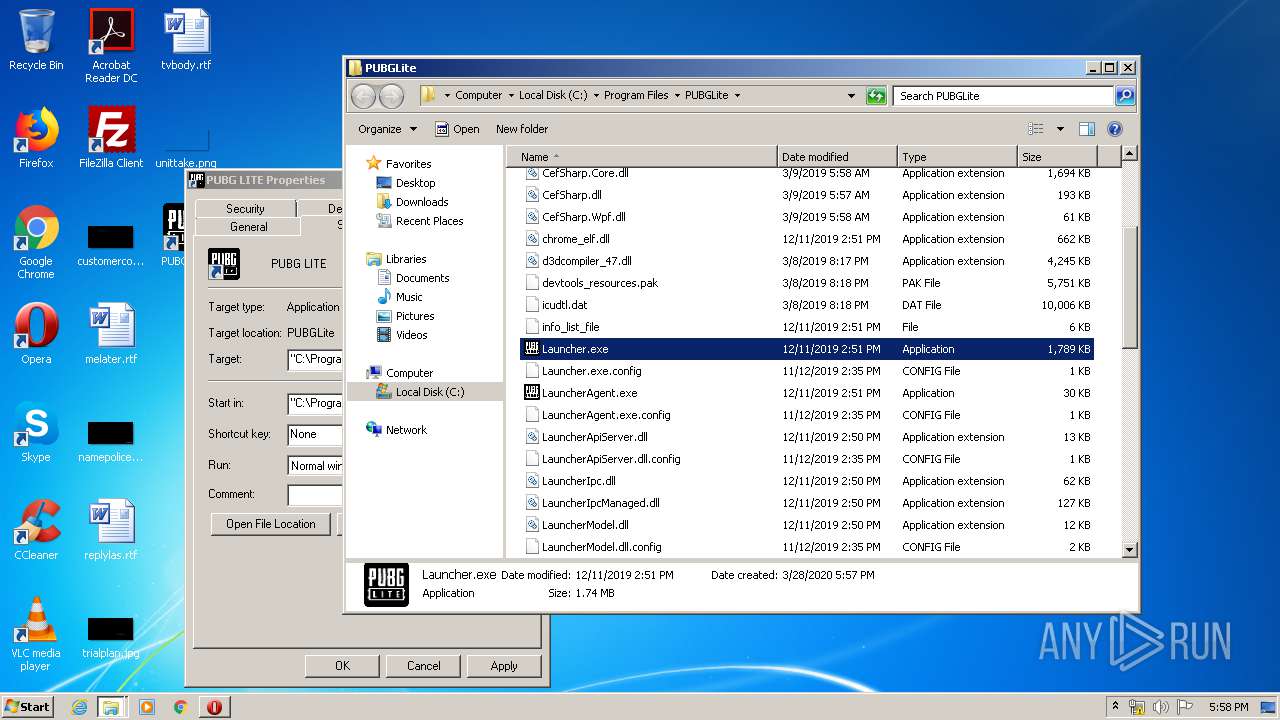1280x720 pixels.
Task: Sort by Size column header
Action: (x=1057, y=157)
